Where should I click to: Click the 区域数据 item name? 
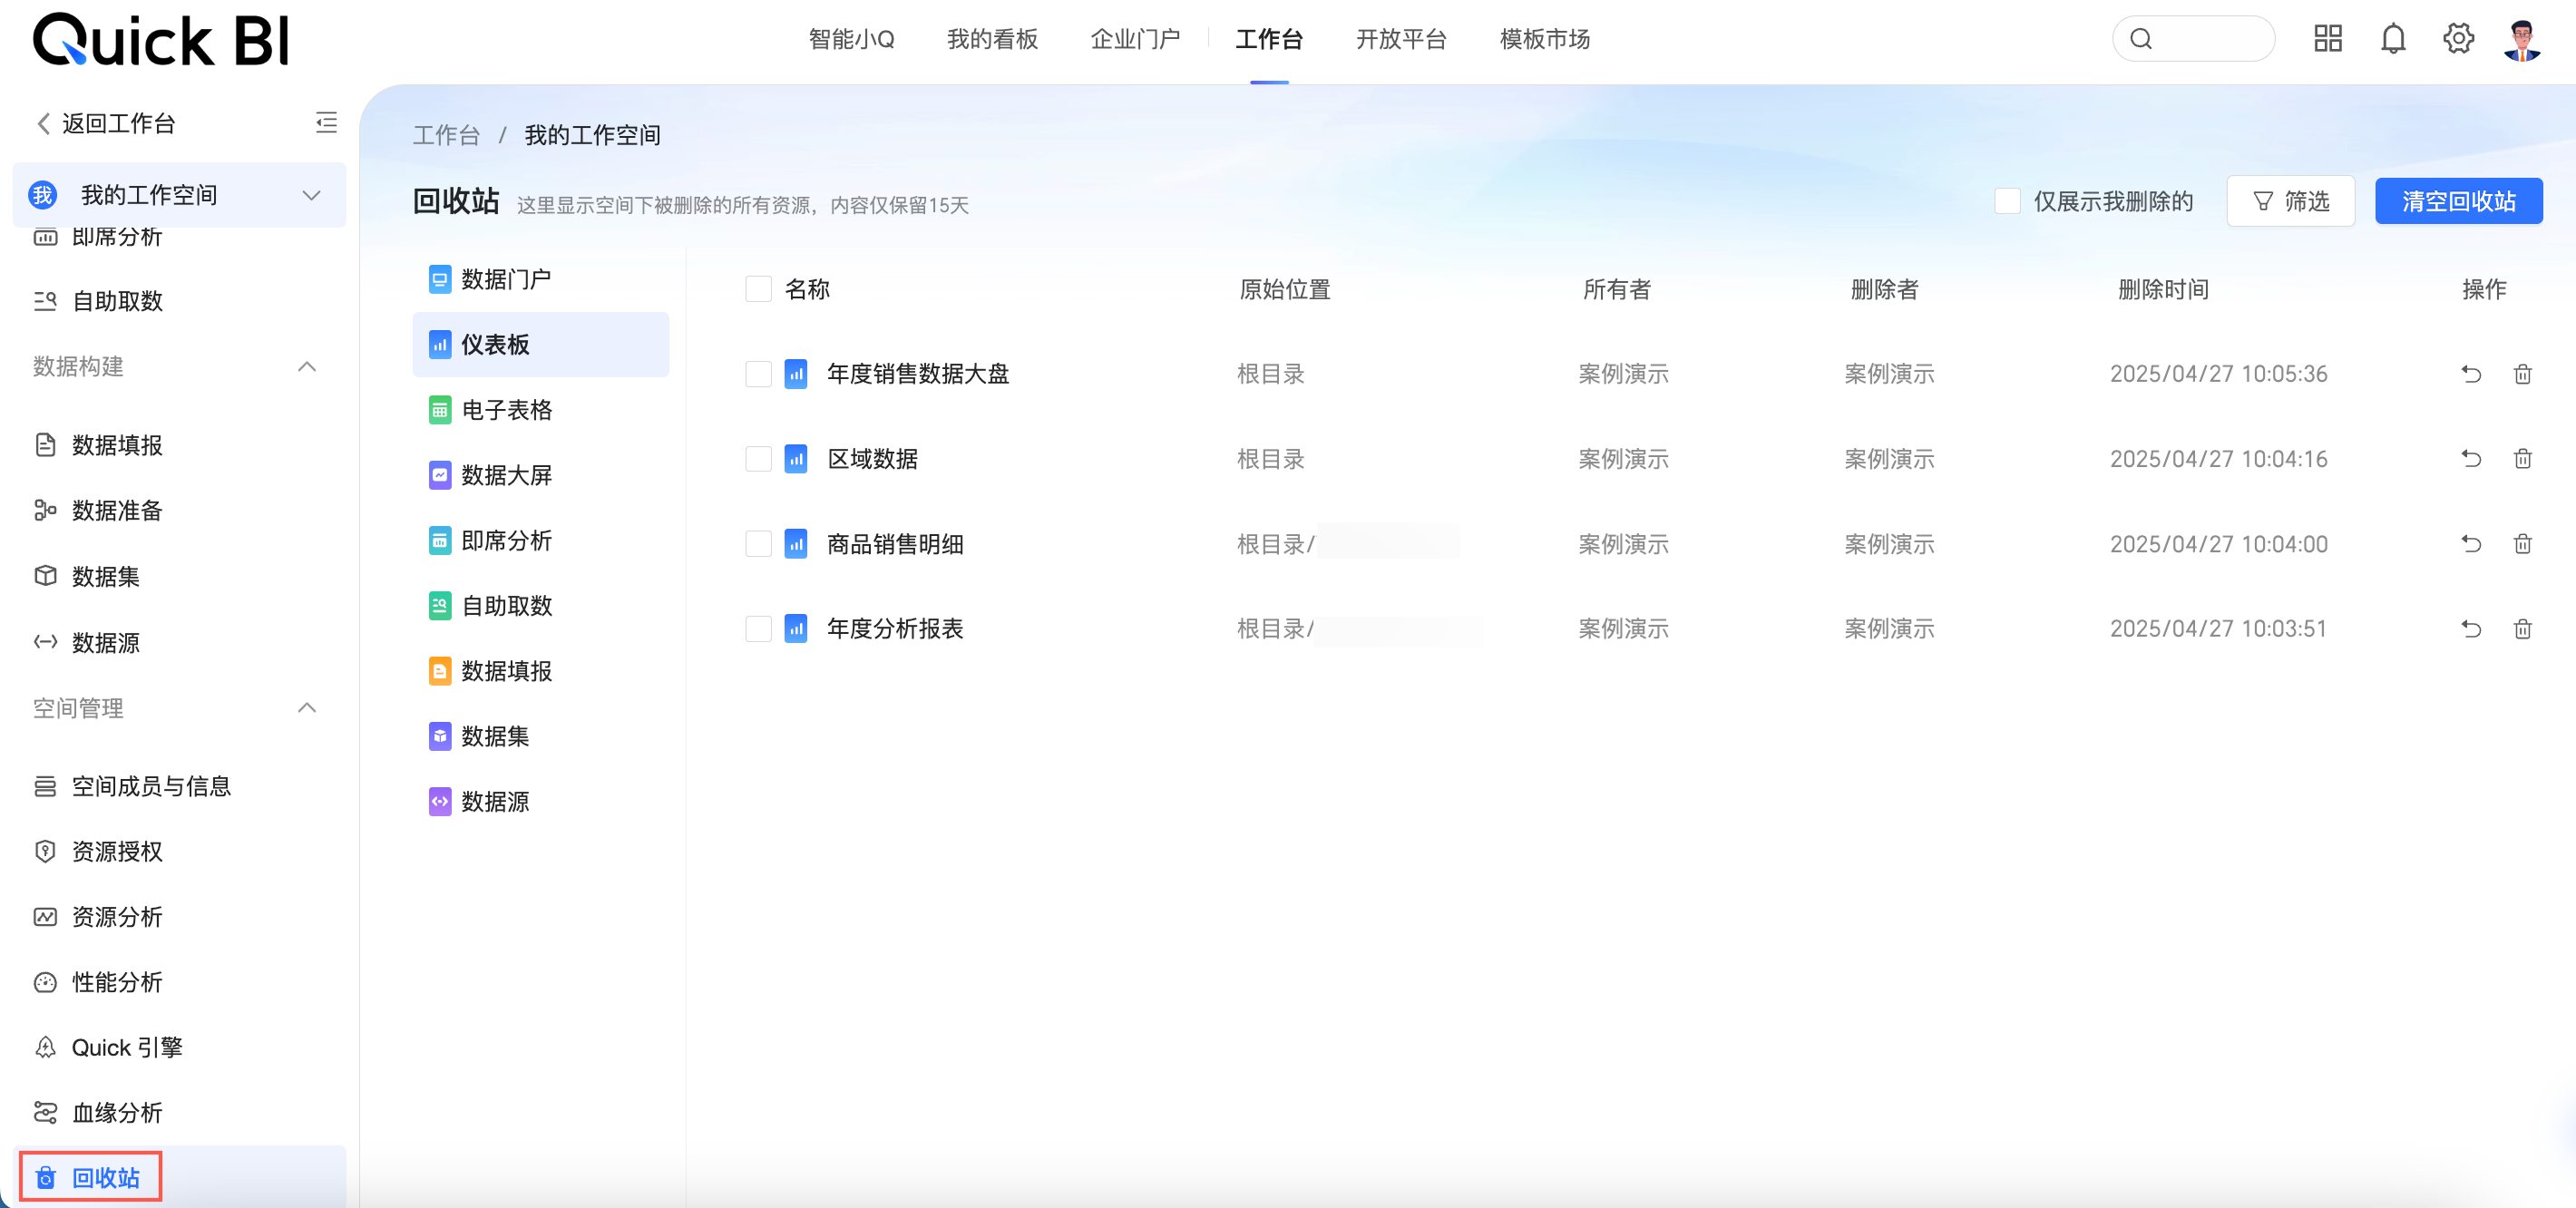(872, 459)
